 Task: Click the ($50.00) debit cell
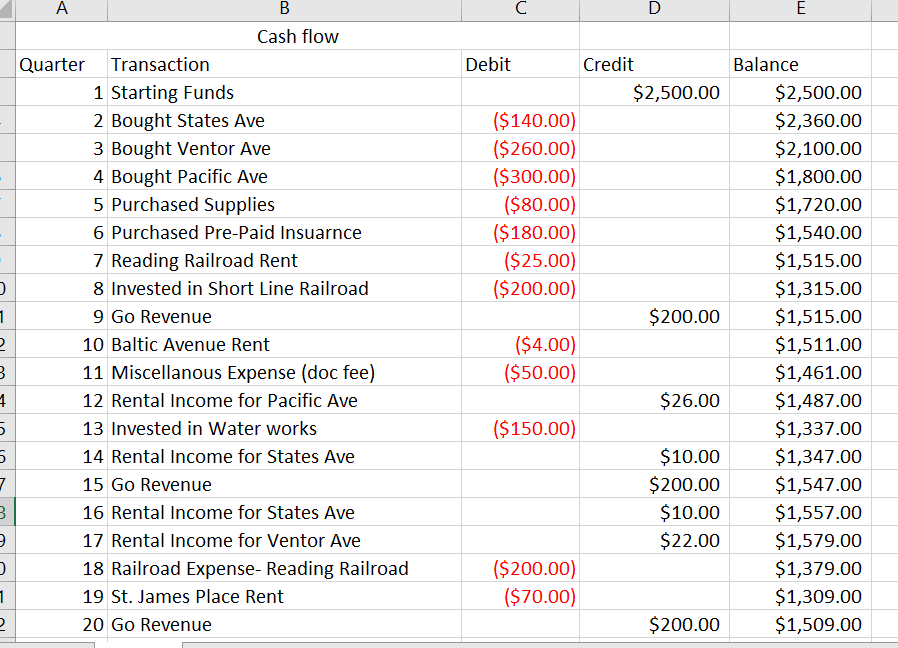[x=520, y=372]
